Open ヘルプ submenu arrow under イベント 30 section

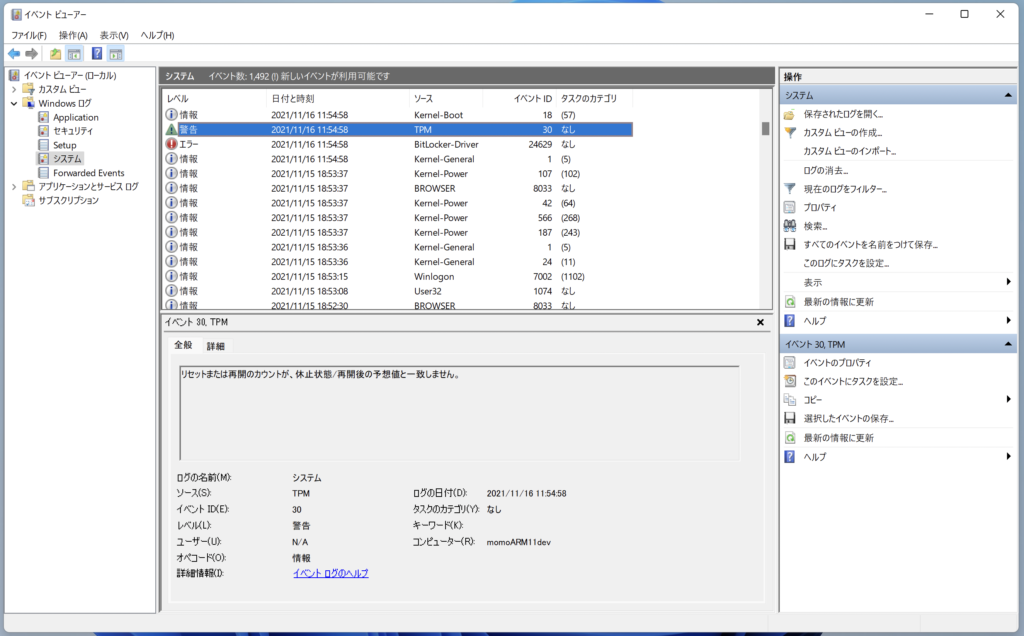point(1008,456)
